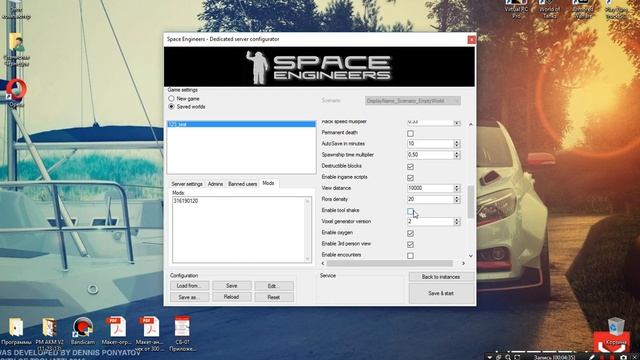Open the Banned users tab
Image resolution: width=640 pixels, height=360 pixels.
click(x=242, y=184)
